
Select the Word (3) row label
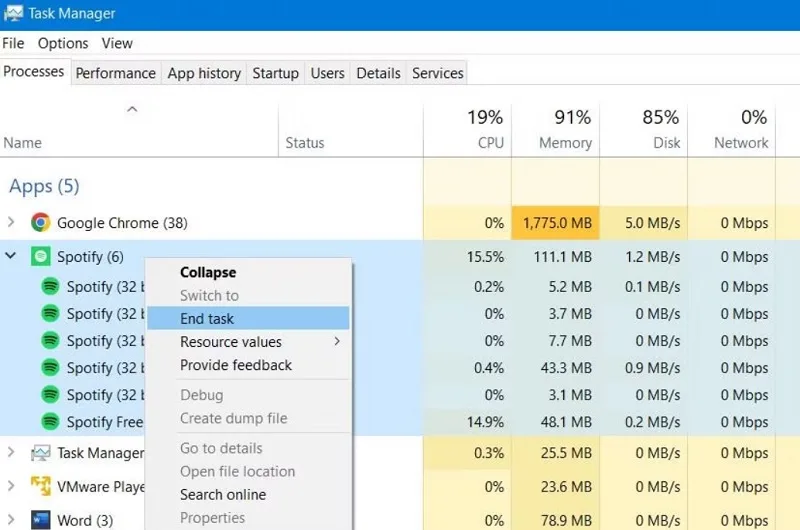(85, 520)
